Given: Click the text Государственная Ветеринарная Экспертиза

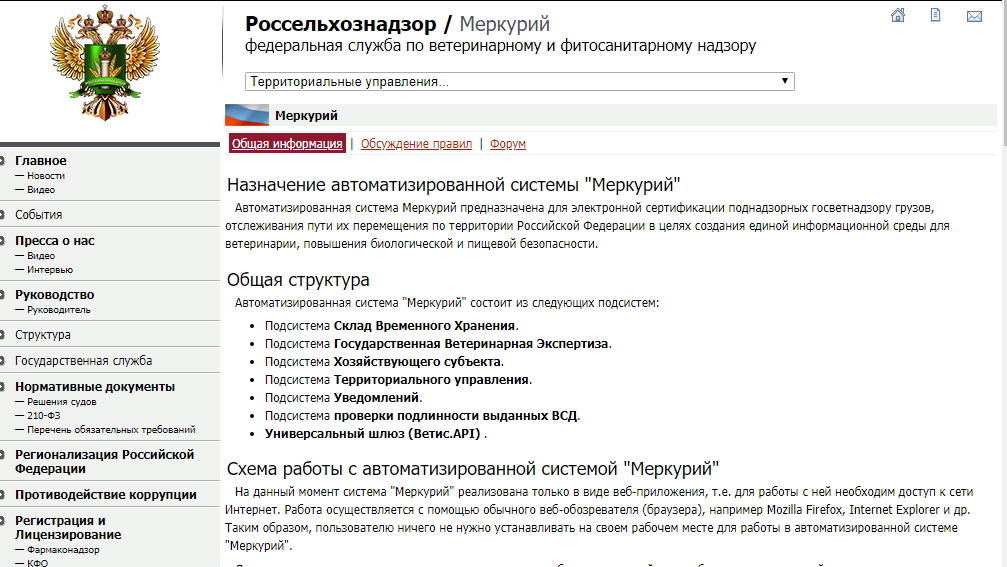Looking at the screenshot, I should [471, 344].
